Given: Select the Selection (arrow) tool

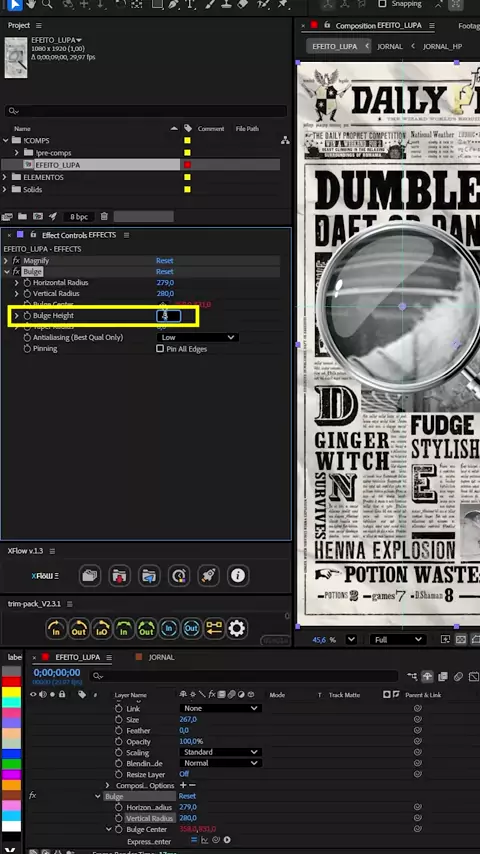Looking at the screenshot, I should click(14, 4).
